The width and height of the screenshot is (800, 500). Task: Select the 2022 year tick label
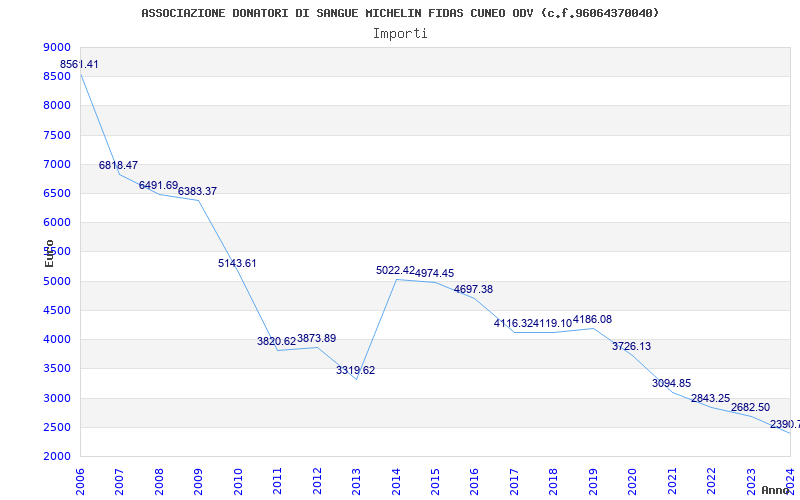(710, 479)
